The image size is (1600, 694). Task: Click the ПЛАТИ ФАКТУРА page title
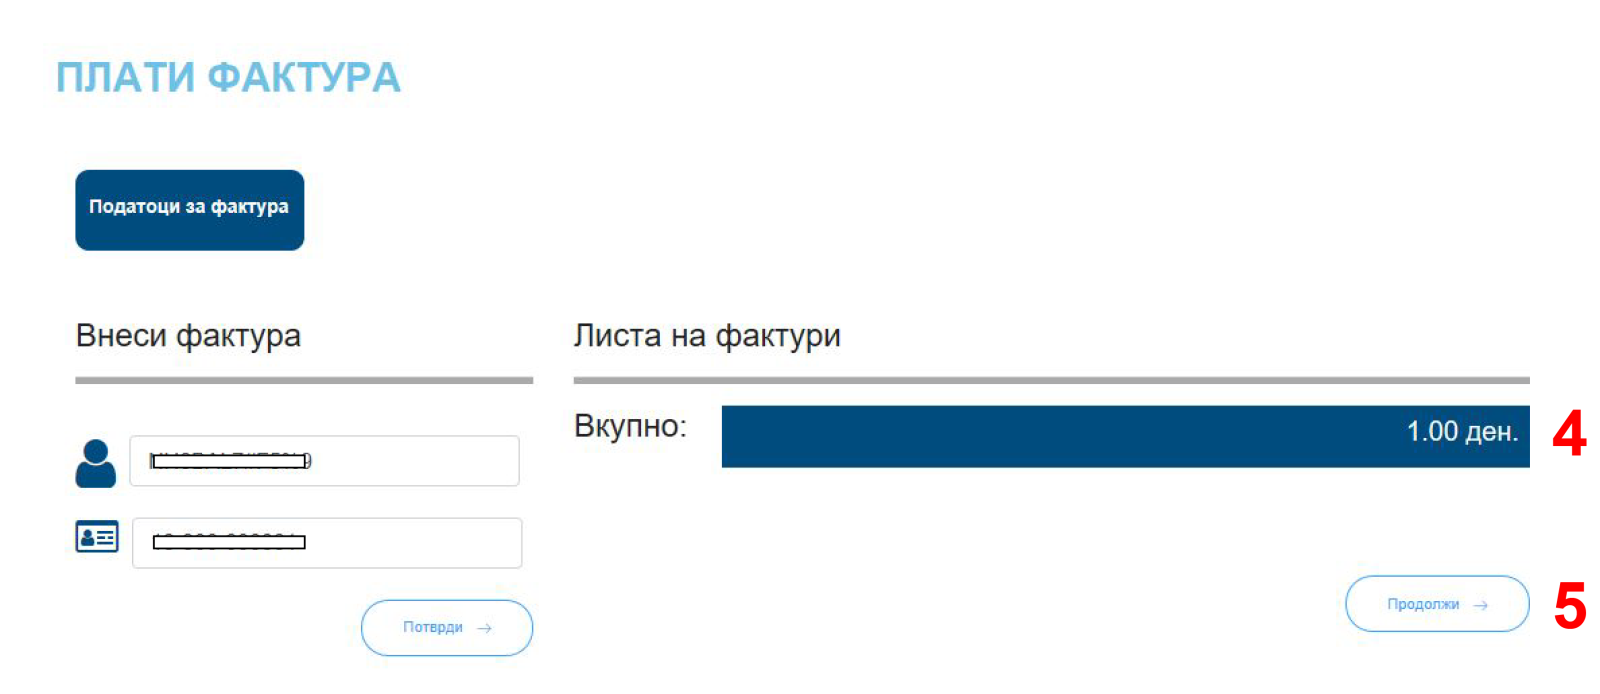pos(229,77)
